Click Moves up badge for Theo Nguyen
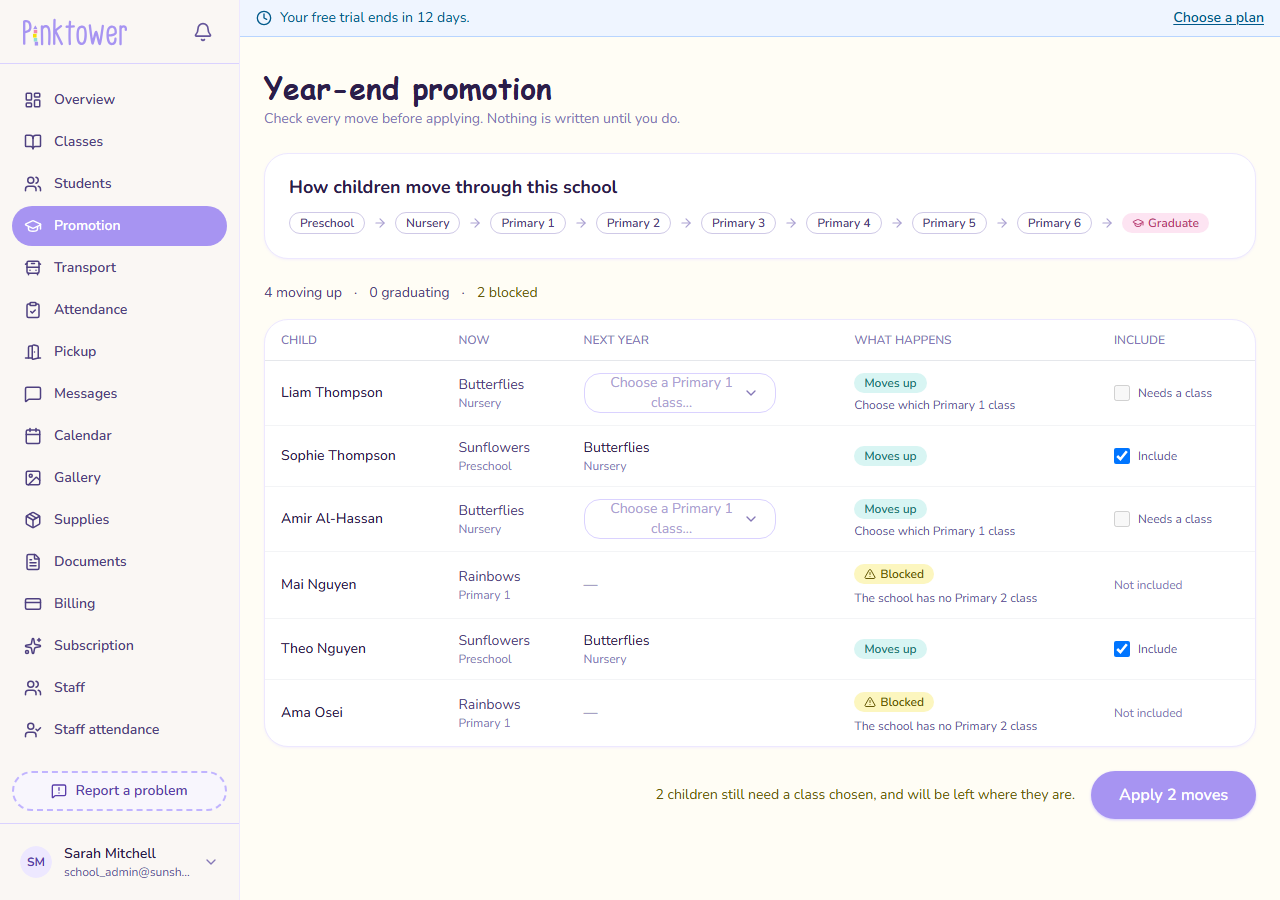1280x900 pixels. click(x=890, y=649)
